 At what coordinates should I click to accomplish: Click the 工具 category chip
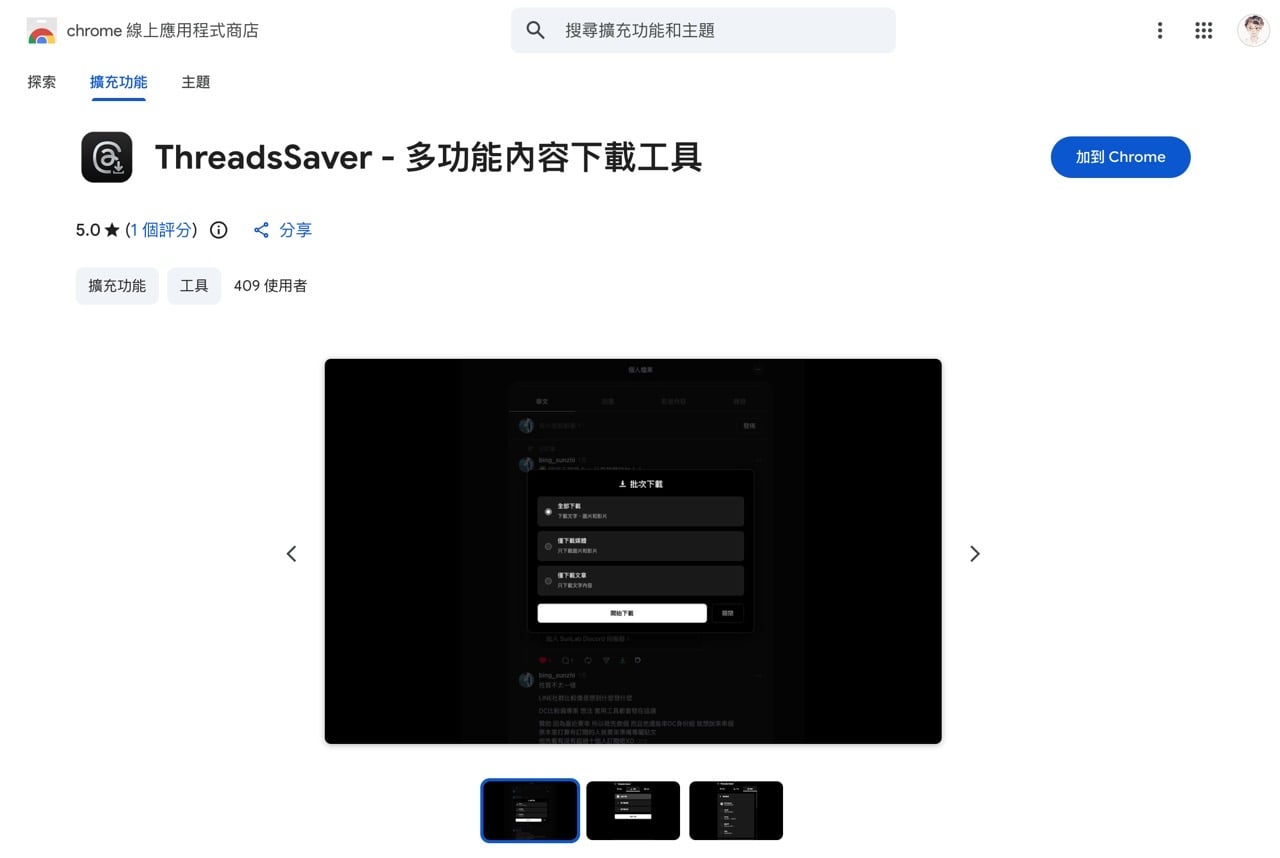tap(194, 286)
